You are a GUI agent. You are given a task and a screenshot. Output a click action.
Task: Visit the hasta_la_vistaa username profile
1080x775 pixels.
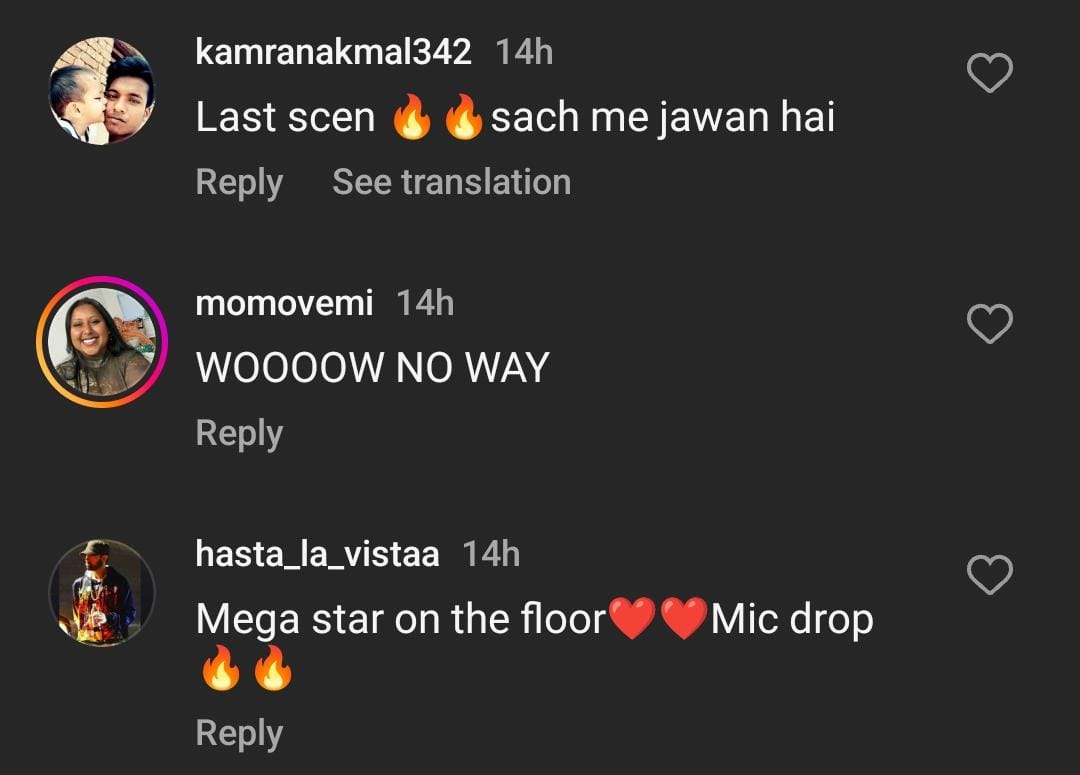(x=317, y=553)
